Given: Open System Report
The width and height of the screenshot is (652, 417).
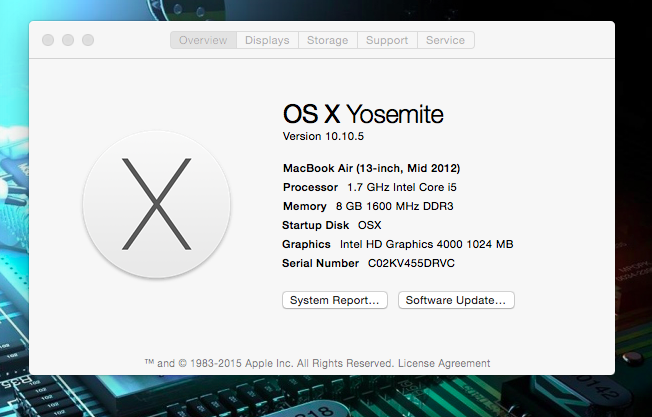Looking at the screenshot, I should 334,300.
